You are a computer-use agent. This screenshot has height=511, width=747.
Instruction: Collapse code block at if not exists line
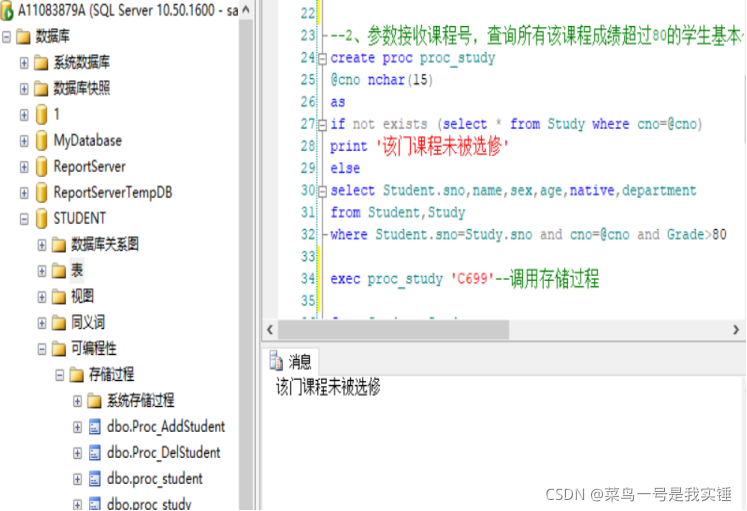click(323, 125)
